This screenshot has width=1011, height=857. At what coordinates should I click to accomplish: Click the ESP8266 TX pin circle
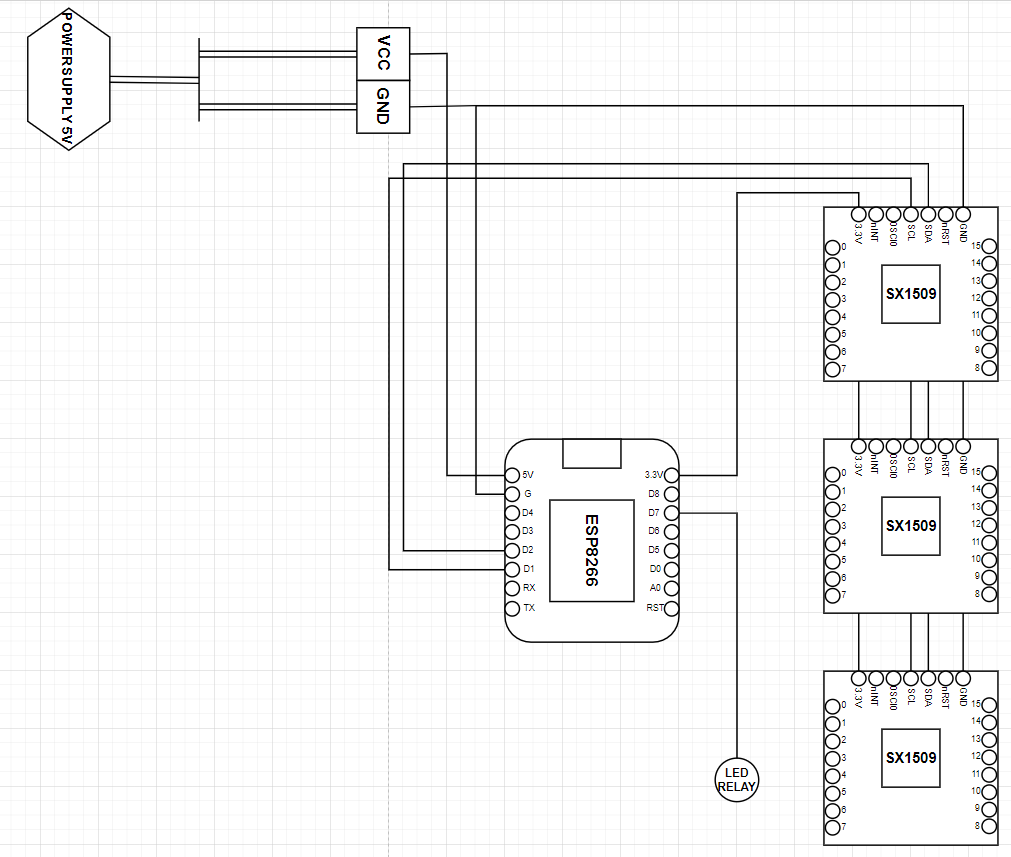coord(512,608)
